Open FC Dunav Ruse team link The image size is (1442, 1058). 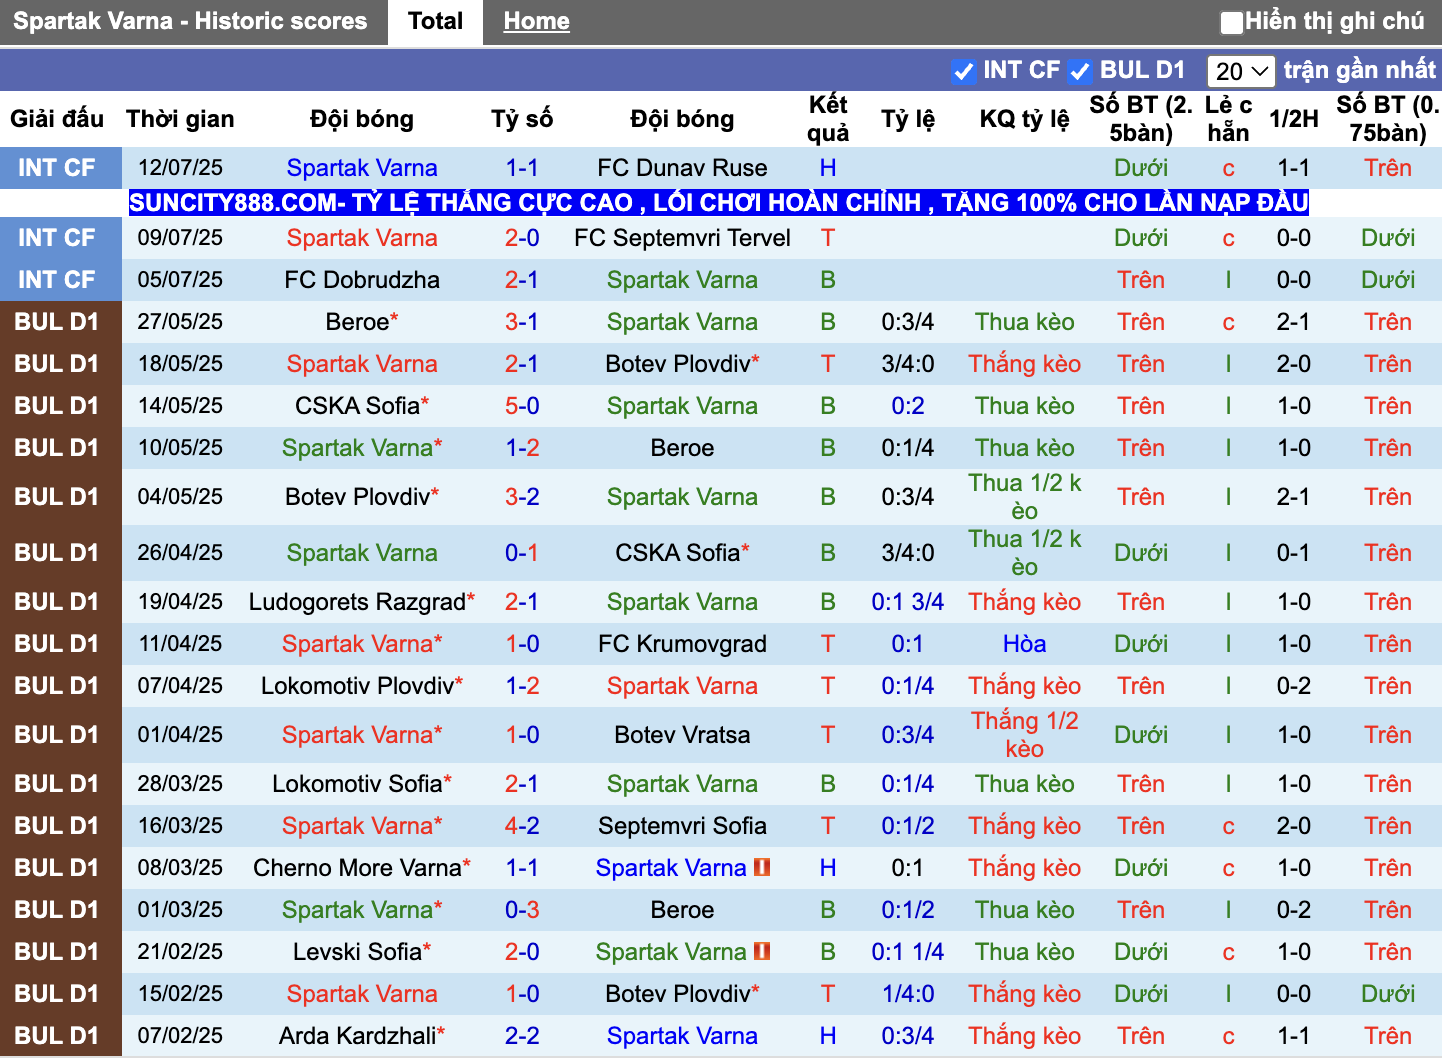(x=682, y=168)
